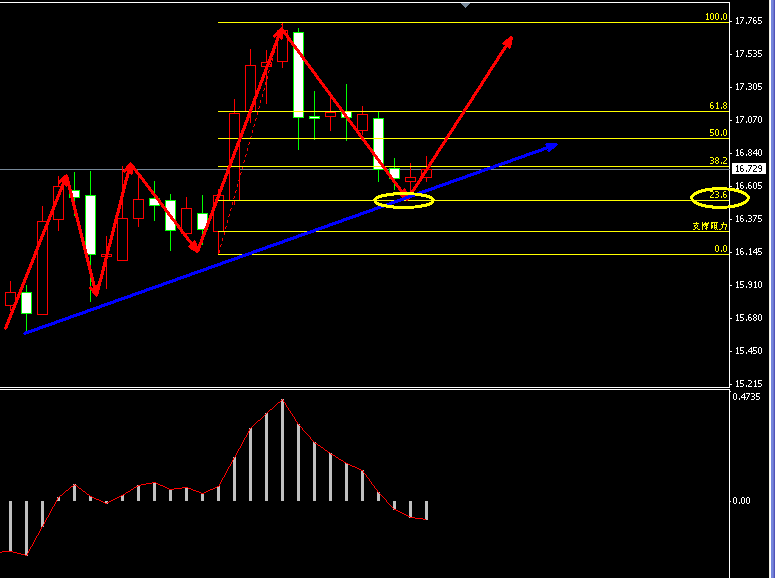The height and width of the screenshot is (578, 775).
Task: Click the 0.0 Fibonacci level label
Action: [x=719, y=249]
